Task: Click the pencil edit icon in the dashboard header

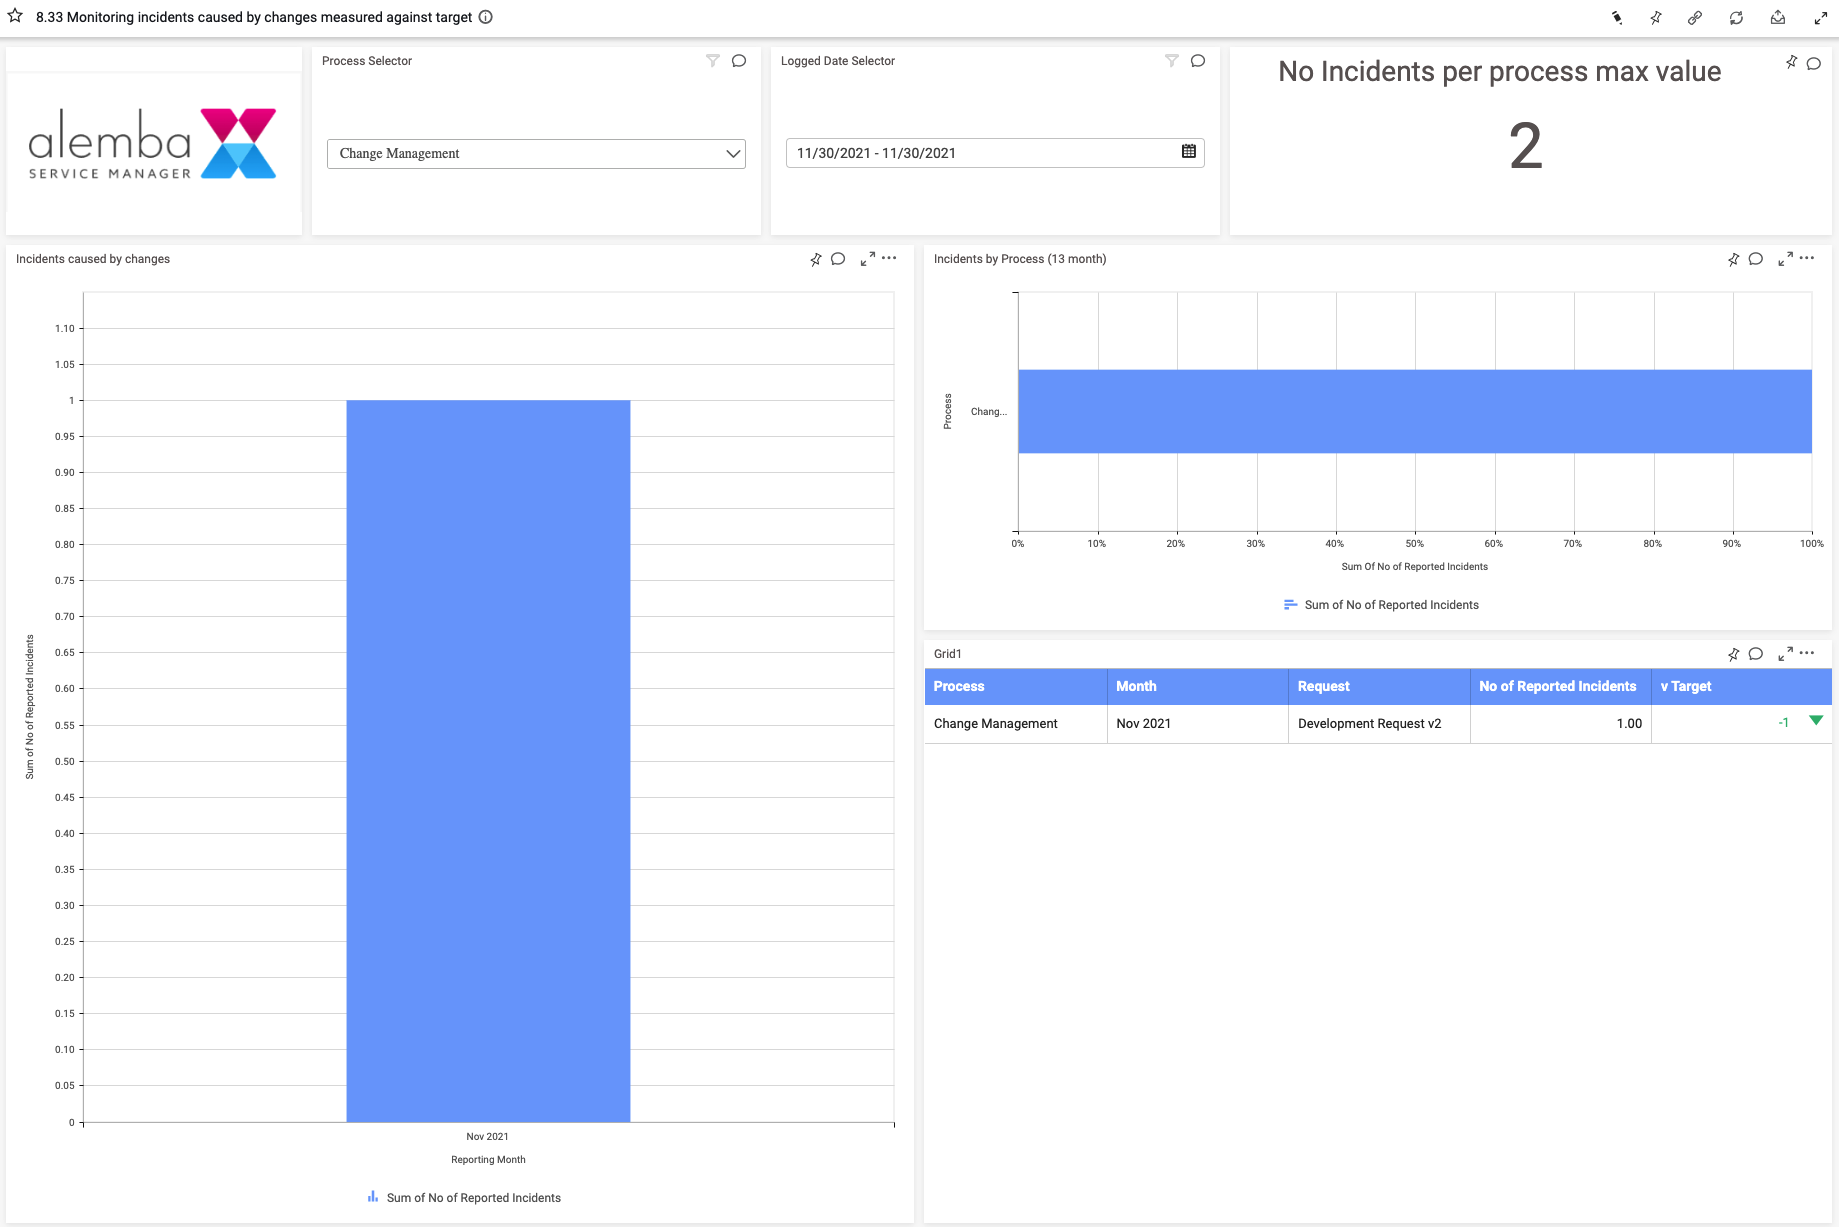Action: pyautogui.click(x=1617, y=18)
